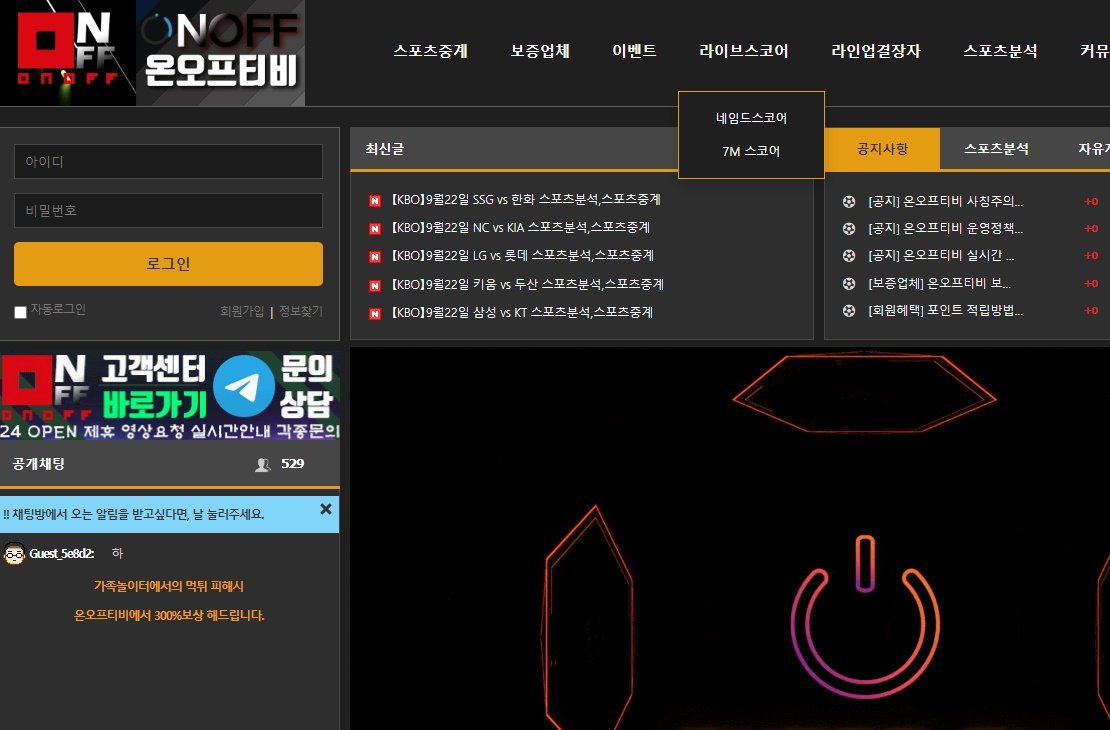Open the 회원가입 link
Image resolution: width=1110 pixels, height=730 pixels.
242,312
